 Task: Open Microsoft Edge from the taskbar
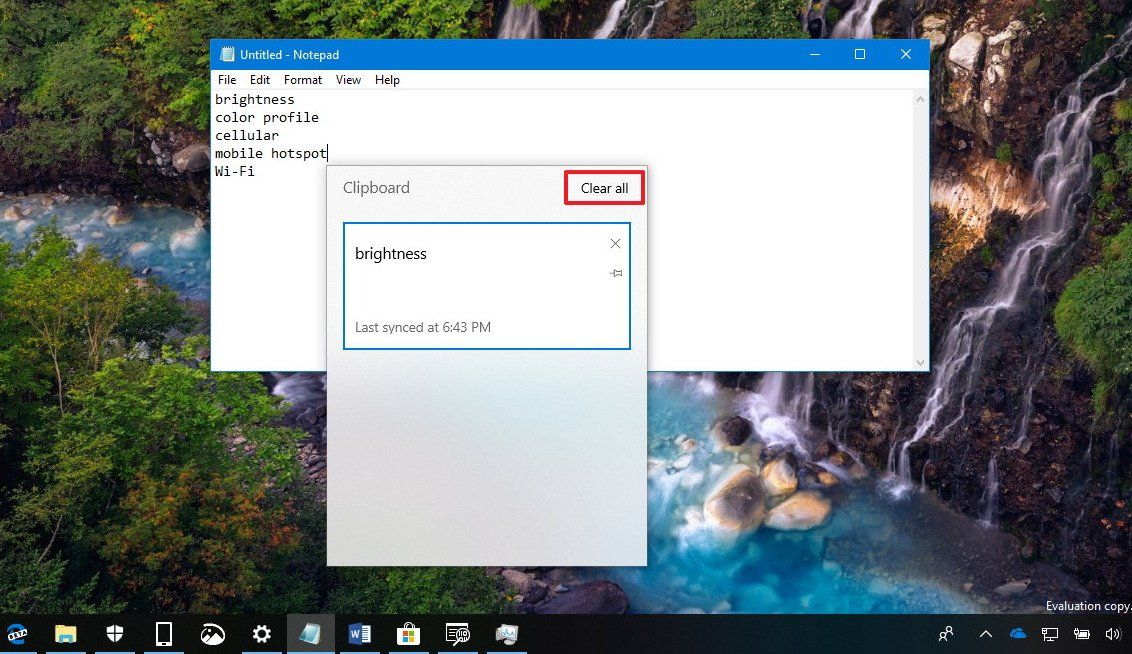coord(17,633)
